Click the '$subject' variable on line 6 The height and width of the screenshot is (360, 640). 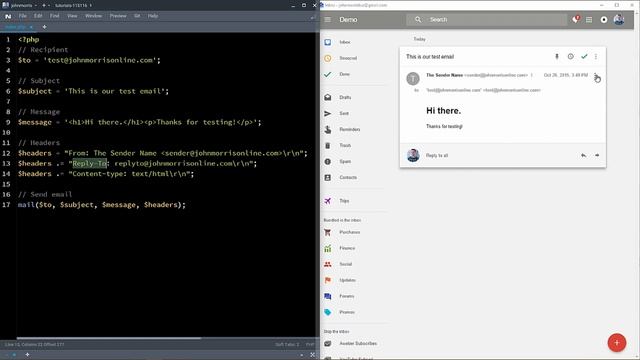click(35, 91)
